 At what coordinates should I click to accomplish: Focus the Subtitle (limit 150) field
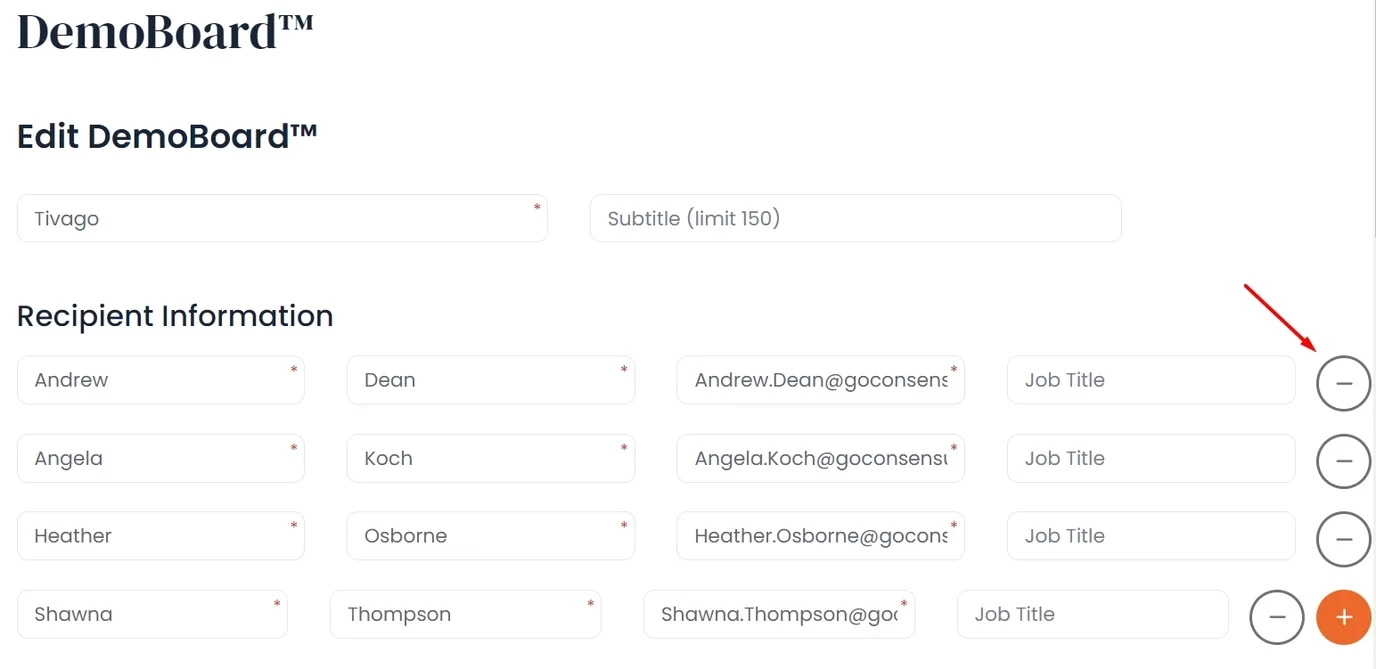(855, 218)
